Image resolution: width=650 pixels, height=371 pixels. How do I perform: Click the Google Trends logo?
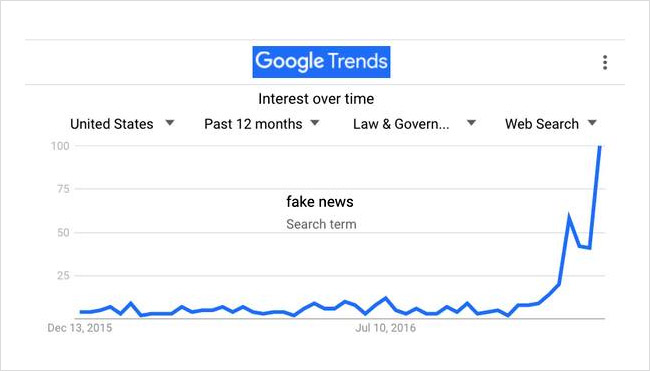pos(321,62)
